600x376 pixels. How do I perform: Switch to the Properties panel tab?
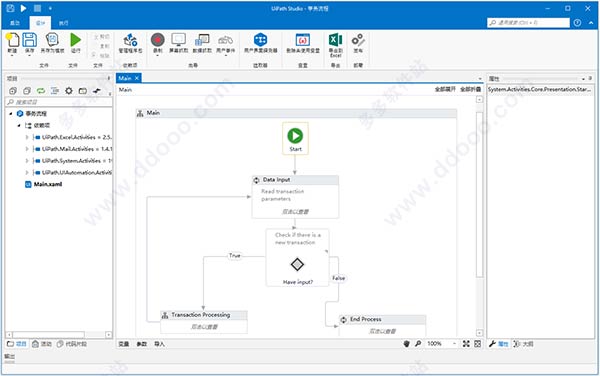(499, 344)
